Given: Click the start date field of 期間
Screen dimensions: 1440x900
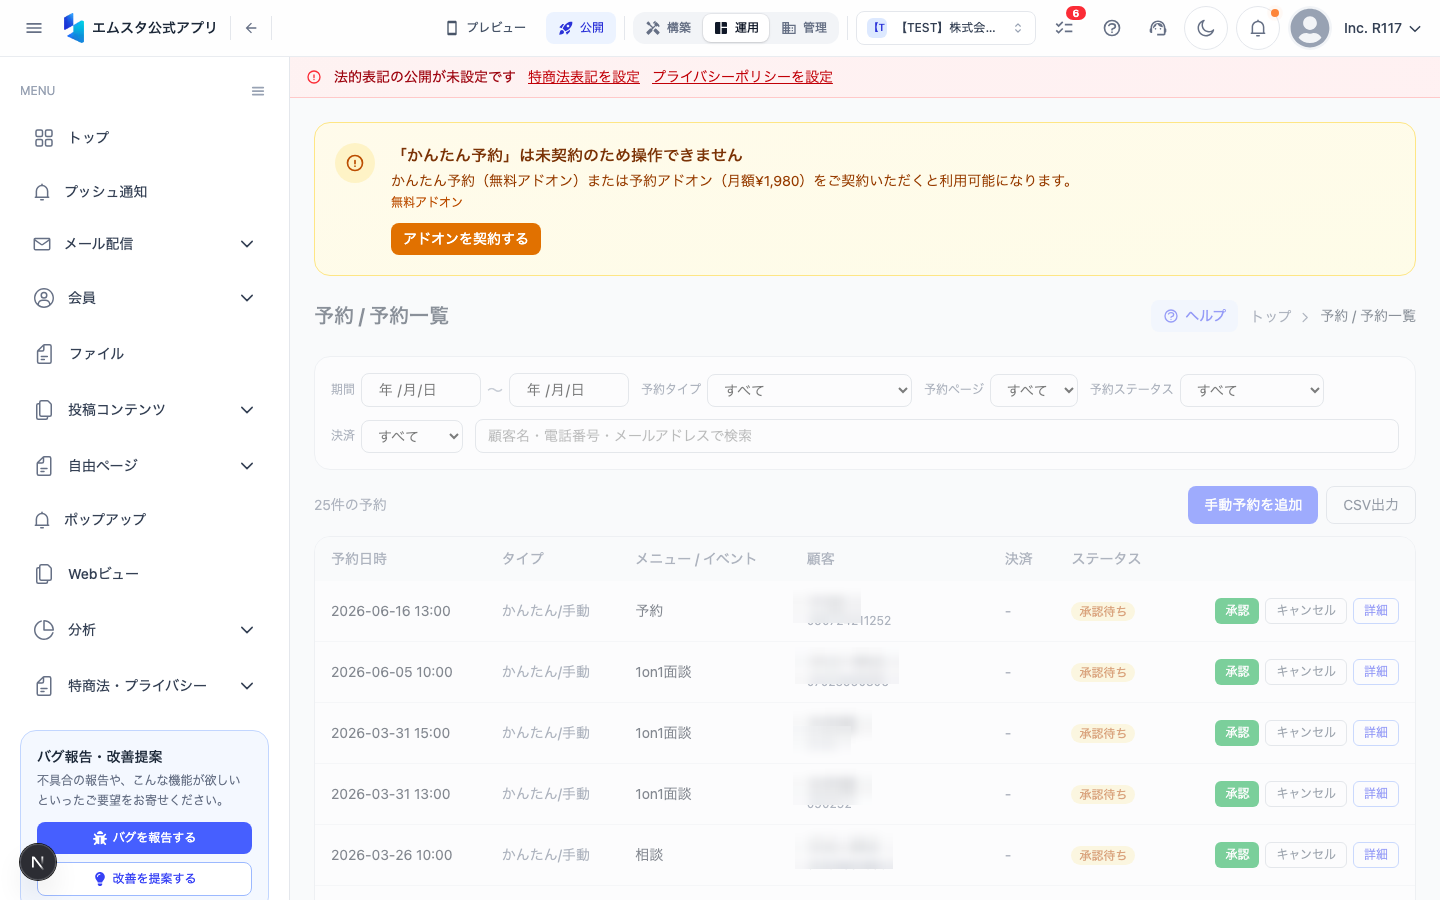Looking at the screenshot, I should pyautogui.click(x=421, y=390).
